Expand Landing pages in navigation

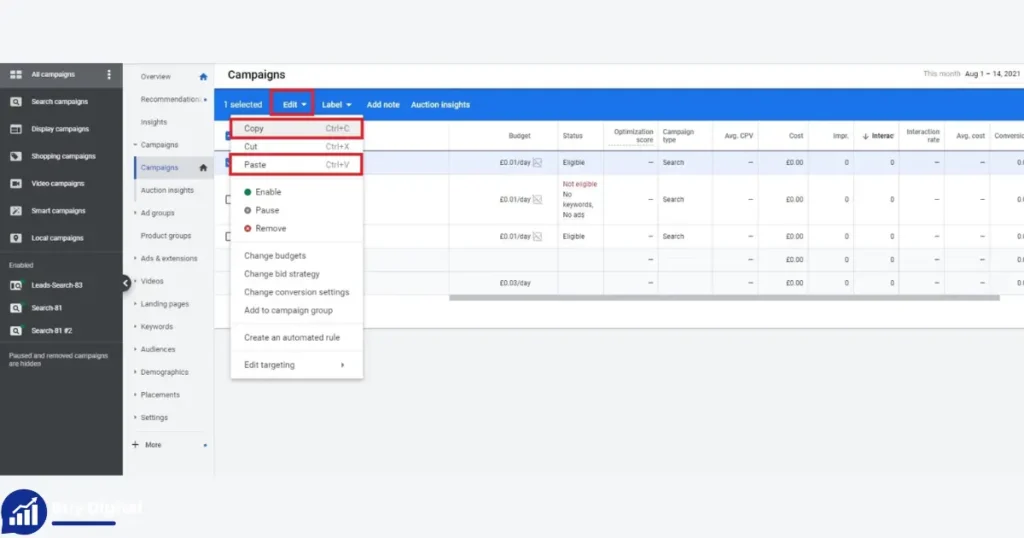tap(135, 304)
